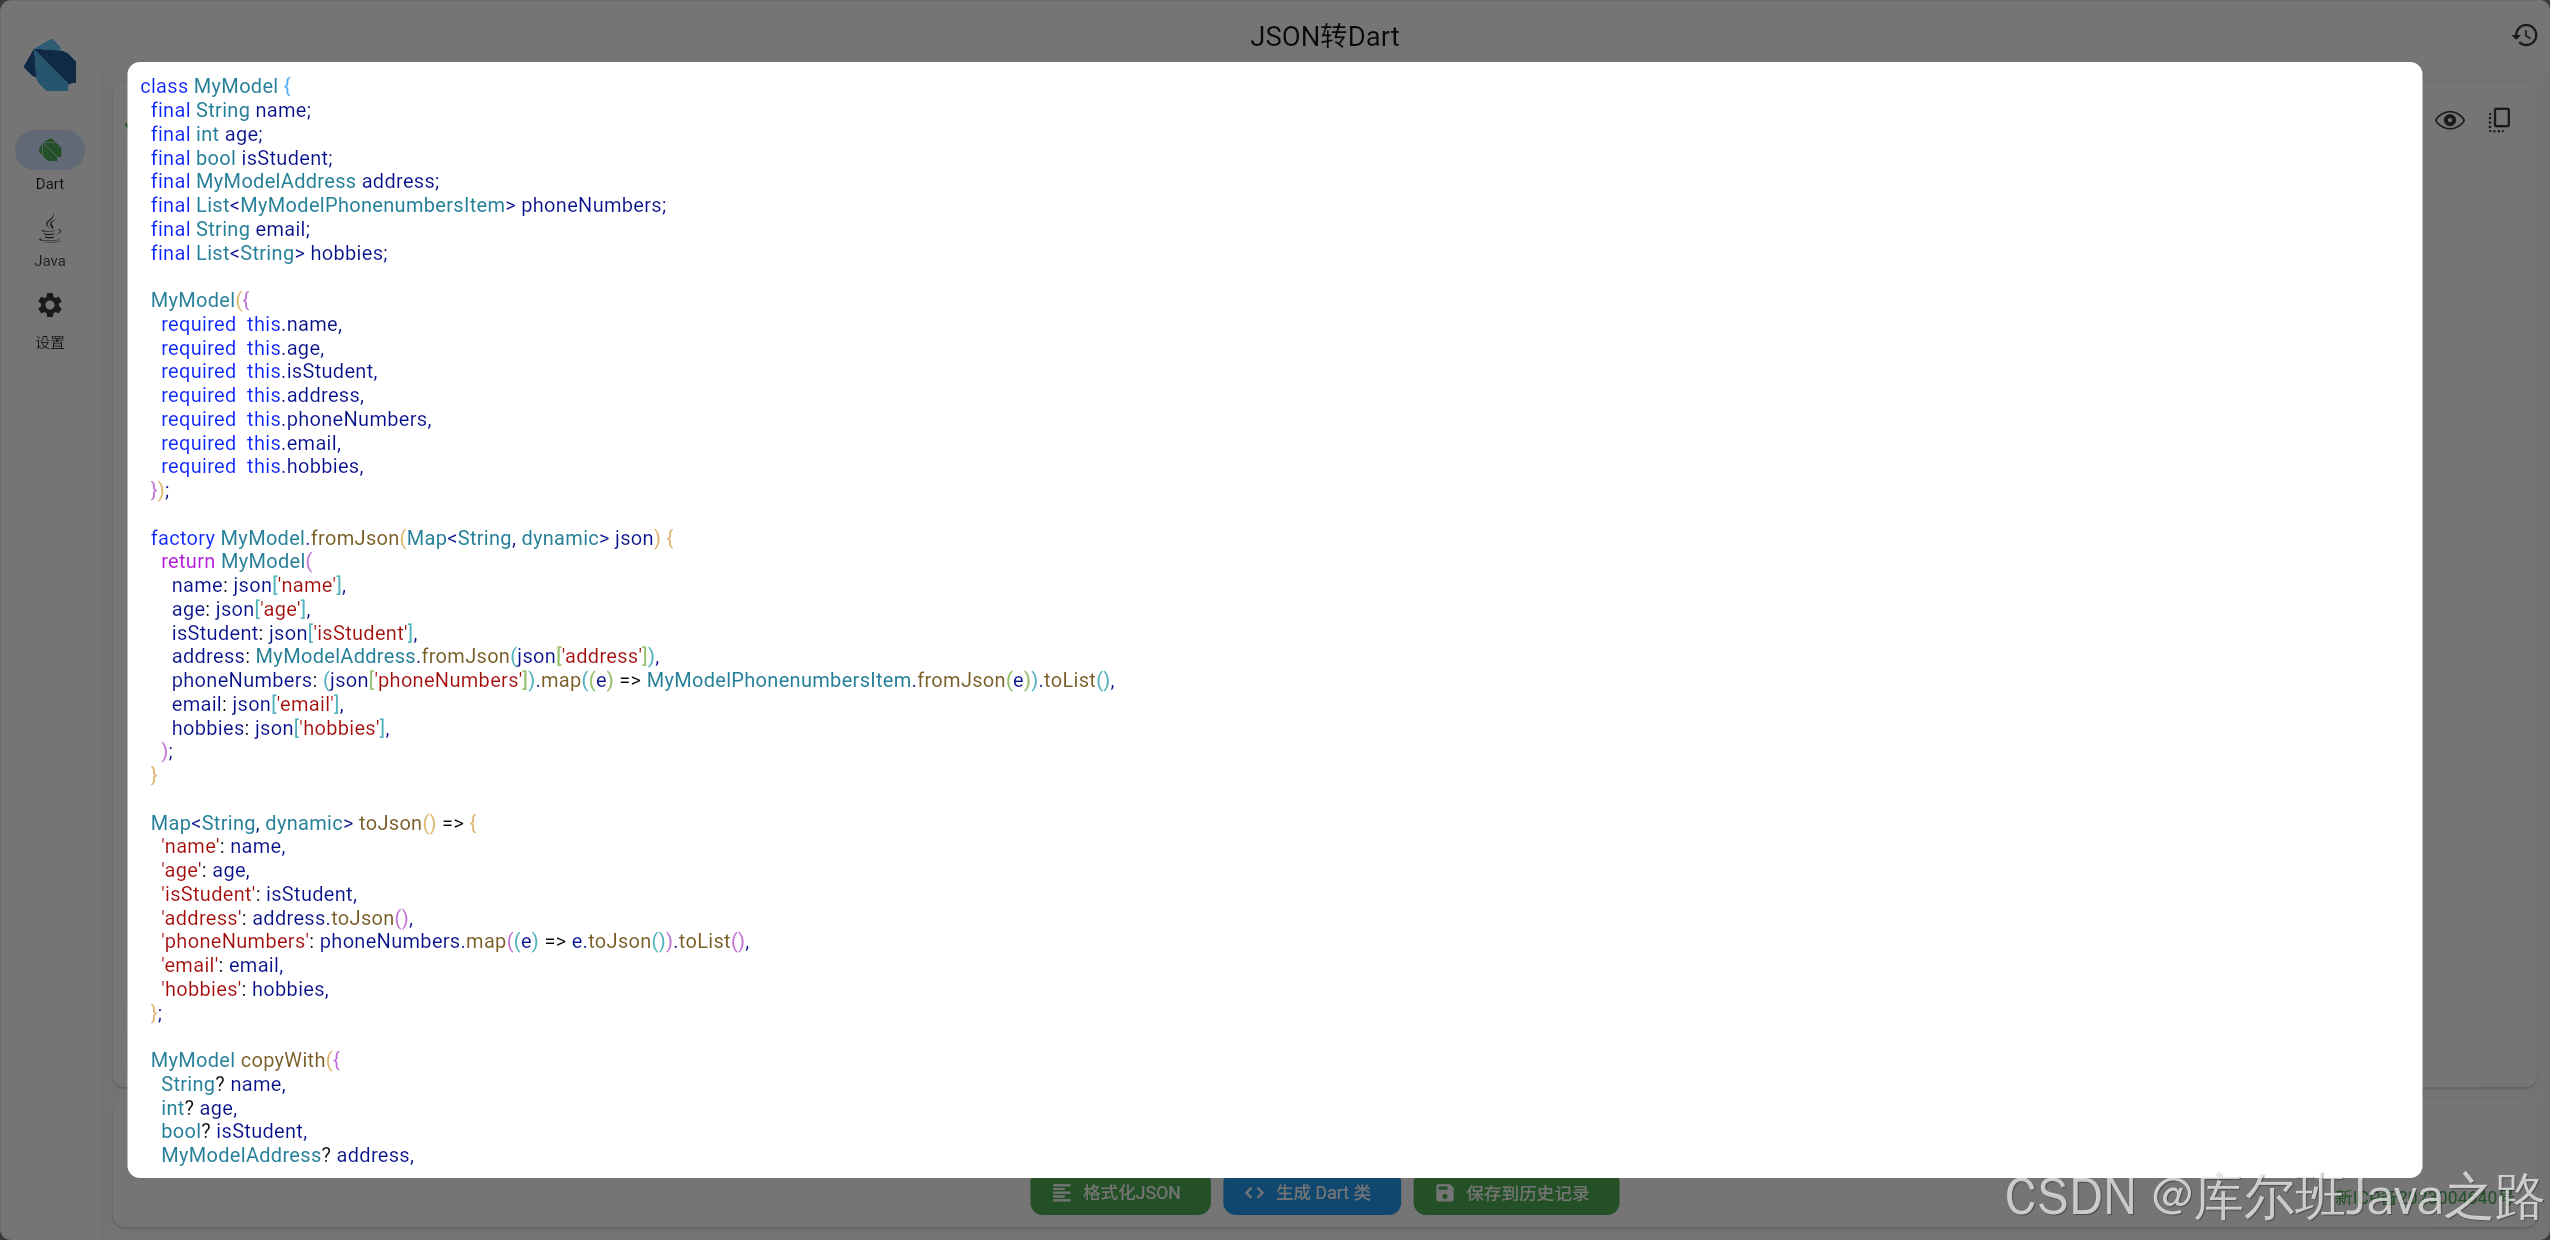The width and height of the screenshot is (2550, 1240).
Task: Open the 设置 sidebar label
Action: pyautogui.click(x=50, y=343)
